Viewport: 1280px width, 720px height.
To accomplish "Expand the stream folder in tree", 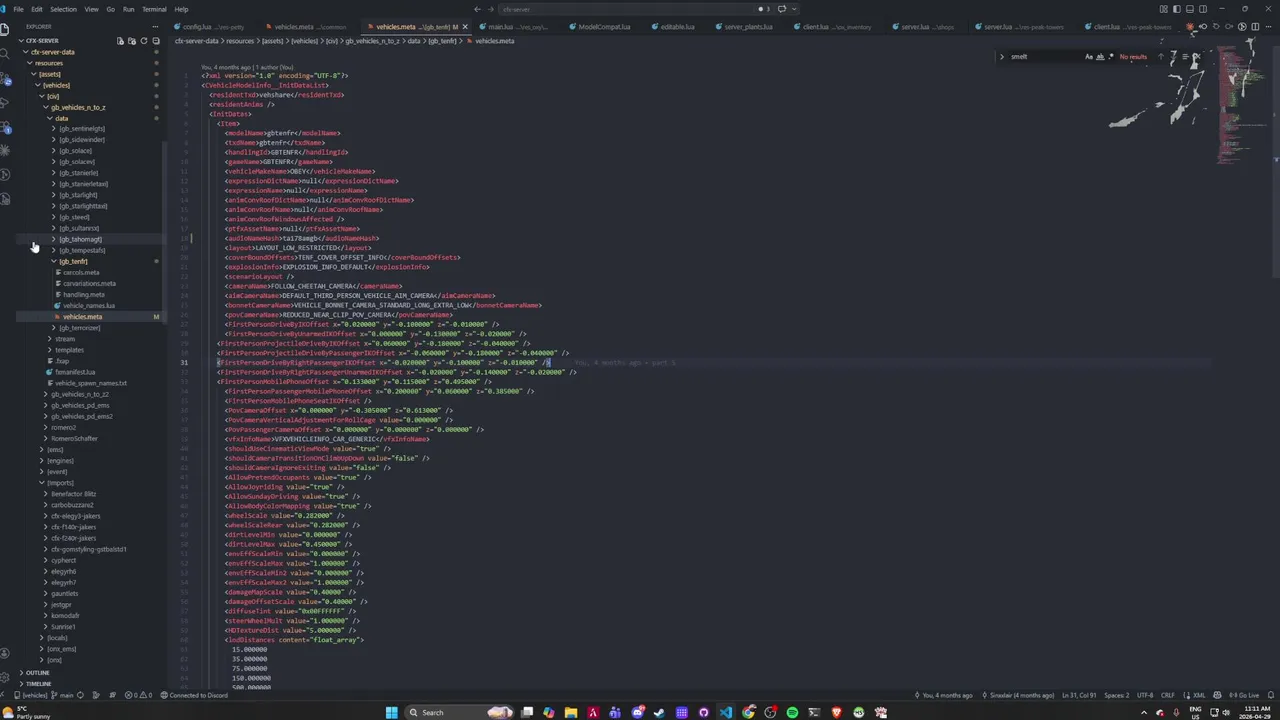I will [65, 339].
